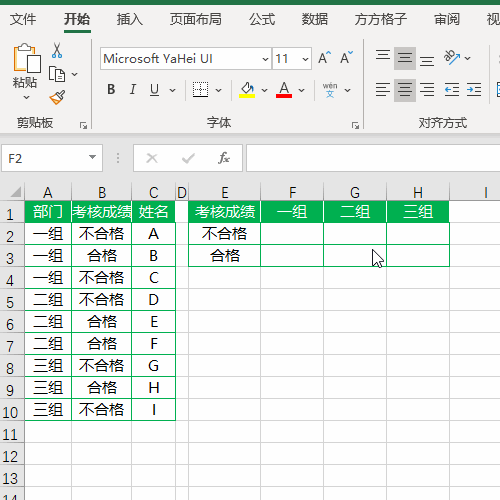The image size is (500, 500).
Task: Switch to the 公式 tab
Action: click(x=262, y=19)
